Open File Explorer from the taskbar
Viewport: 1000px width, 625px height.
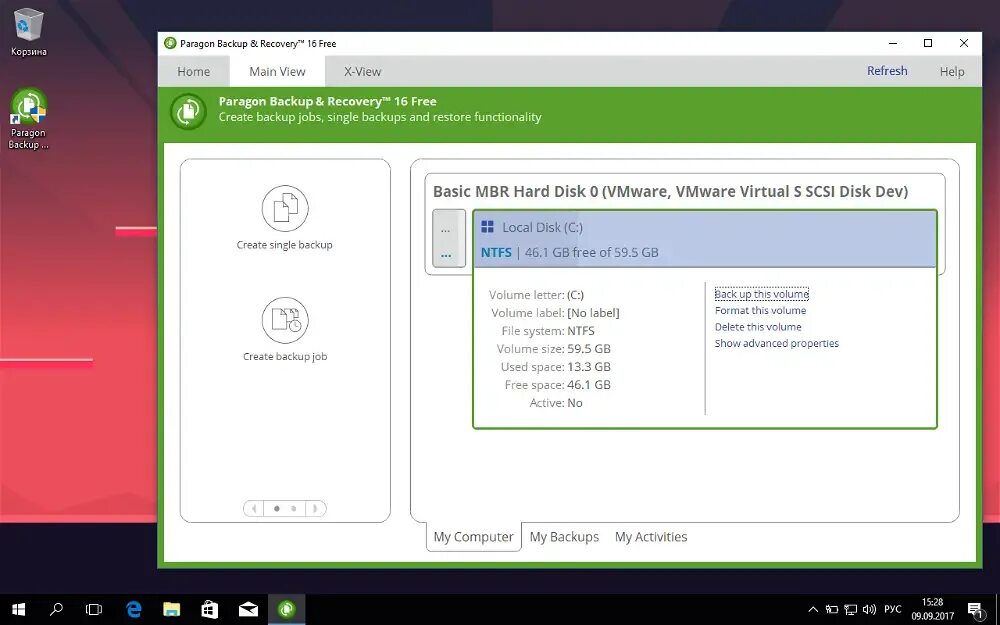click(x=172, y=610)
